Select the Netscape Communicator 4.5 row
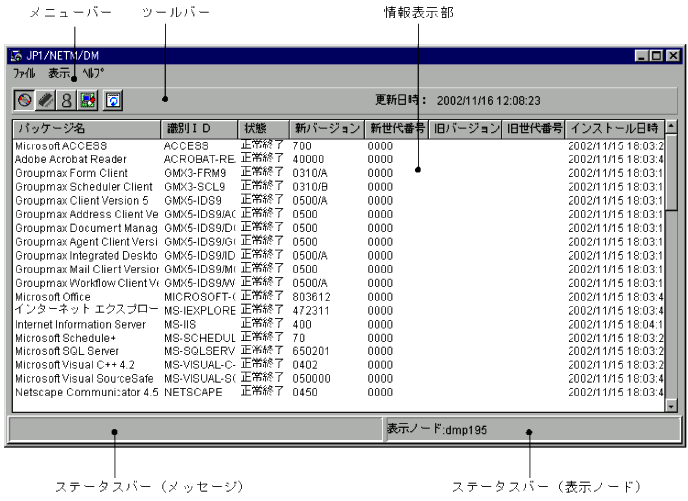Image resolution: width=688 pixels, height=501 pixels. 338,392
